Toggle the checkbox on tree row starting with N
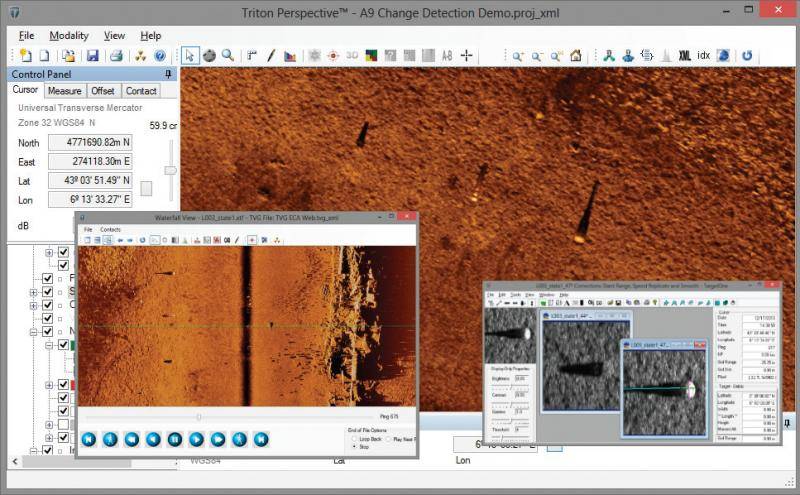Image resolution: width=800 pixels, height=495 pixels. tap(47, 332)
